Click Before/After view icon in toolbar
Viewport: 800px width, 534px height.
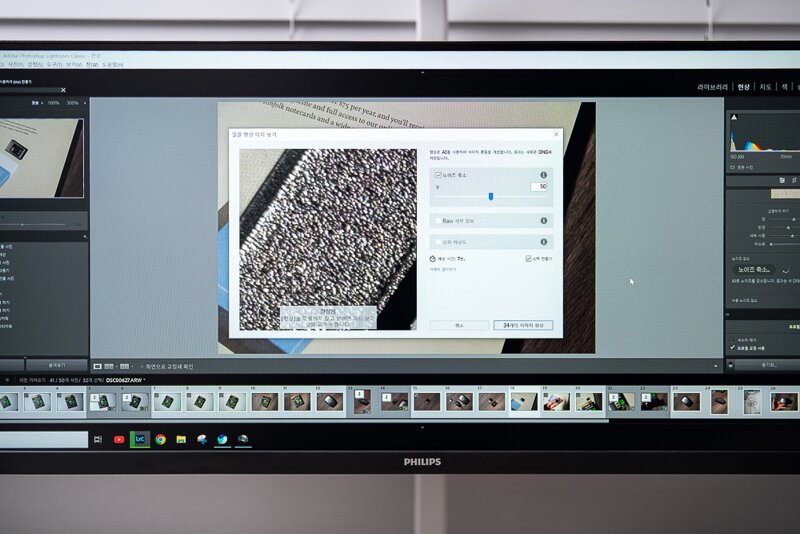coord(124,366)
